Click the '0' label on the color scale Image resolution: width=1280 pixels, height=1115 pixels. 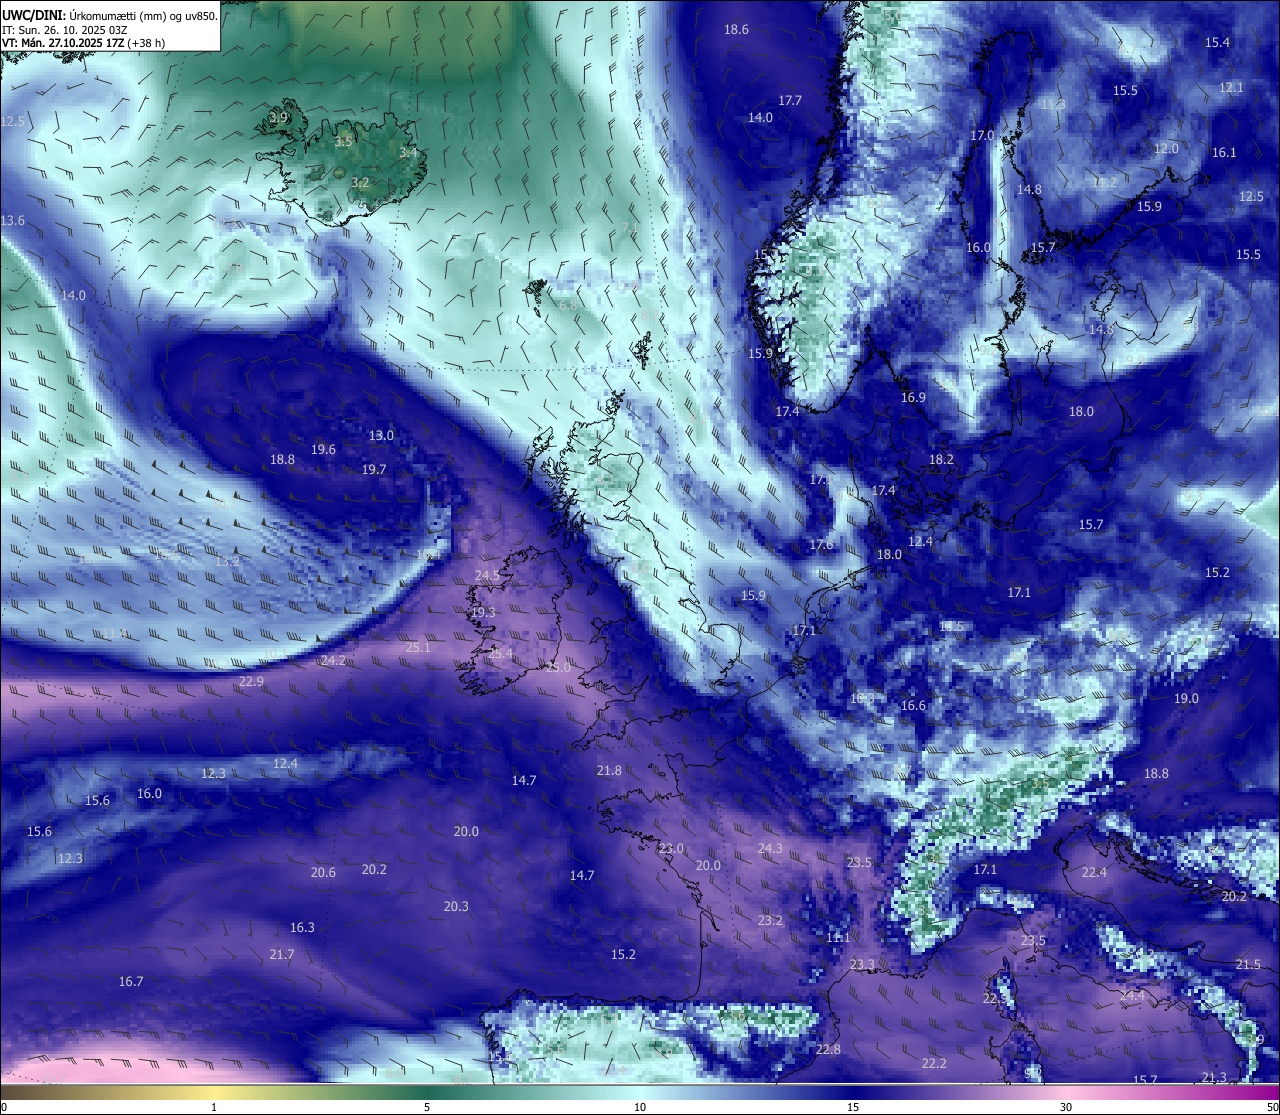[4, 1107]
